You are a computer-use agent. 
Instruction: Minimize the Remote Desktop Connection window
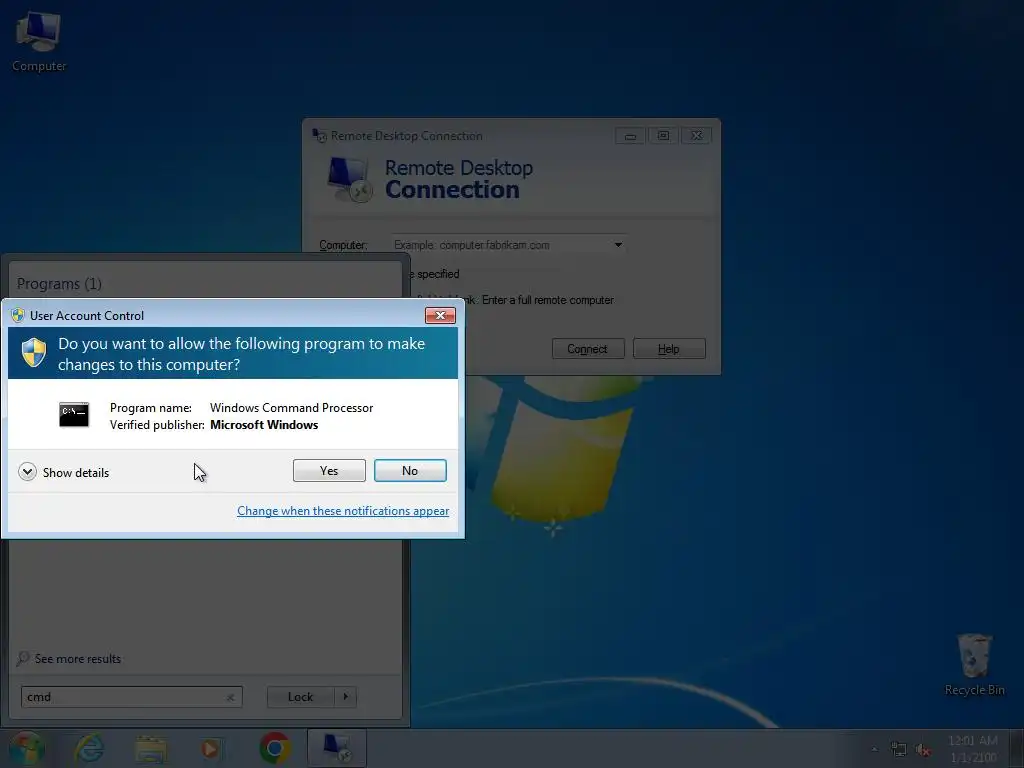(630, 136)
